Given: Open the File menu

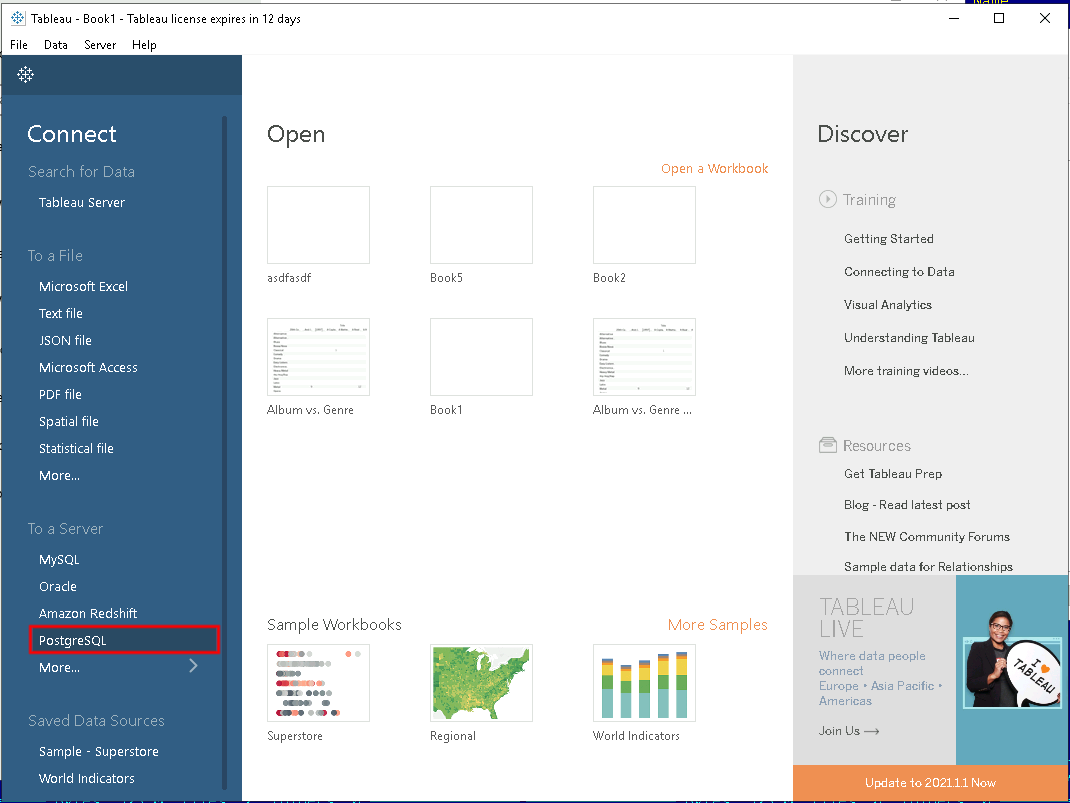Looking at the screenshot, I should 19,45.
